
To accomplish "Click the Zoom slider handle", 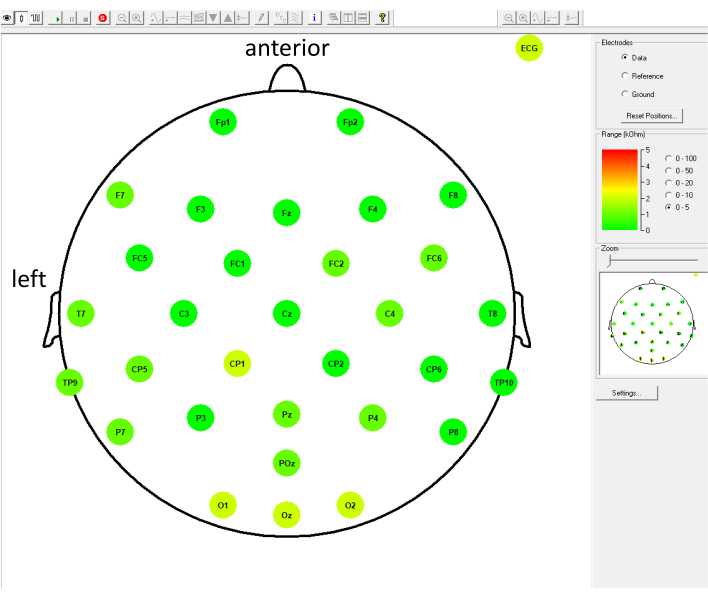I will (x=610, y=260).
